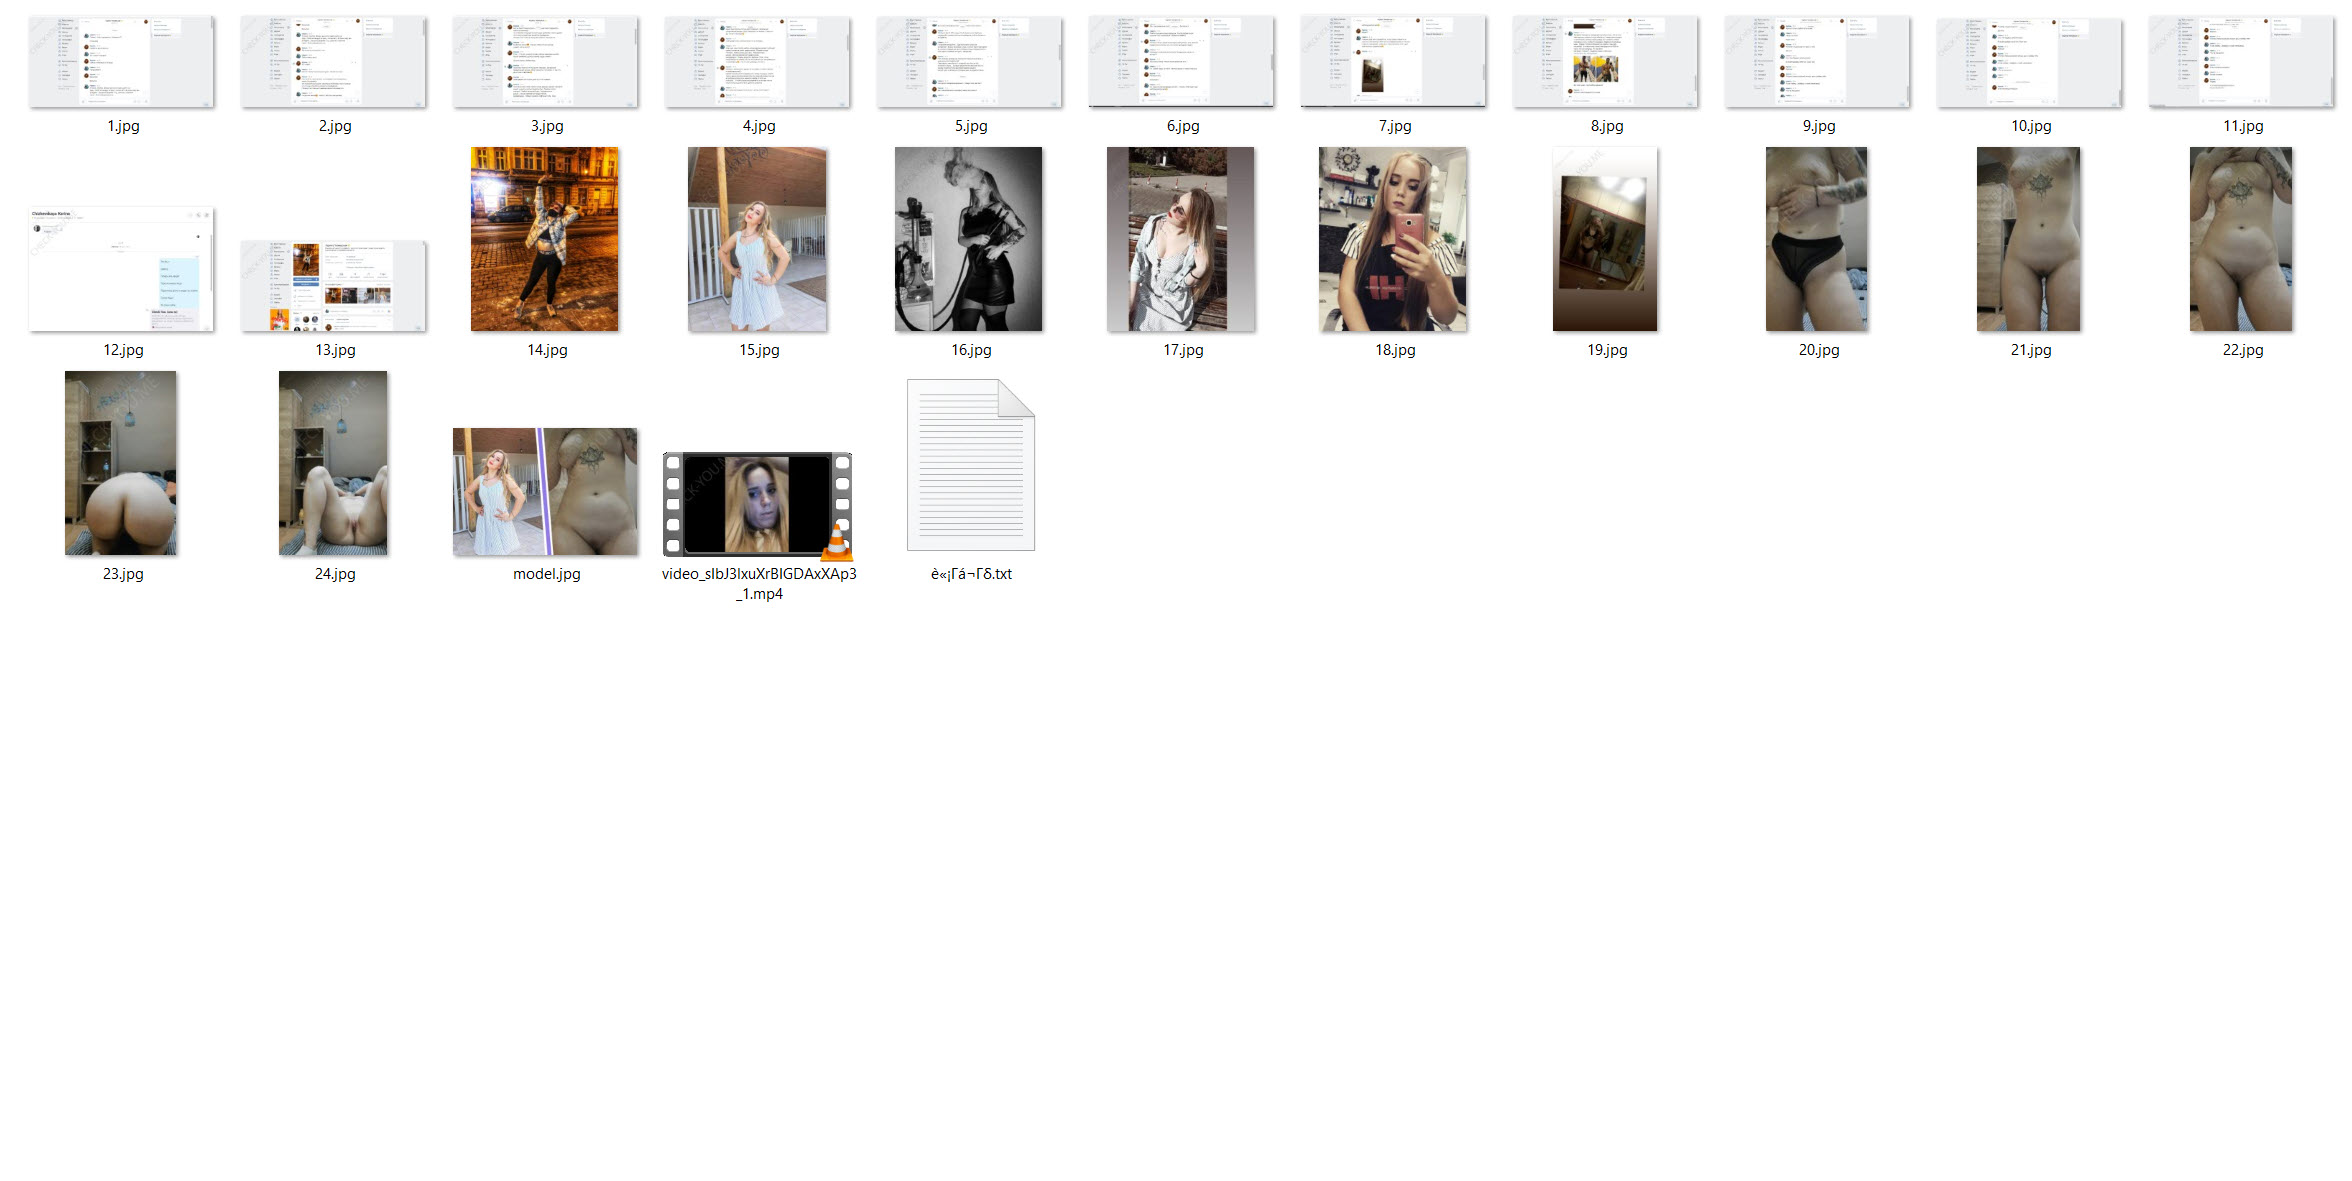The width and height of the screenshot is (2352, 1181).
Task: Select the 2.jpg file thumbnail
Action: (x=334, y=61)
